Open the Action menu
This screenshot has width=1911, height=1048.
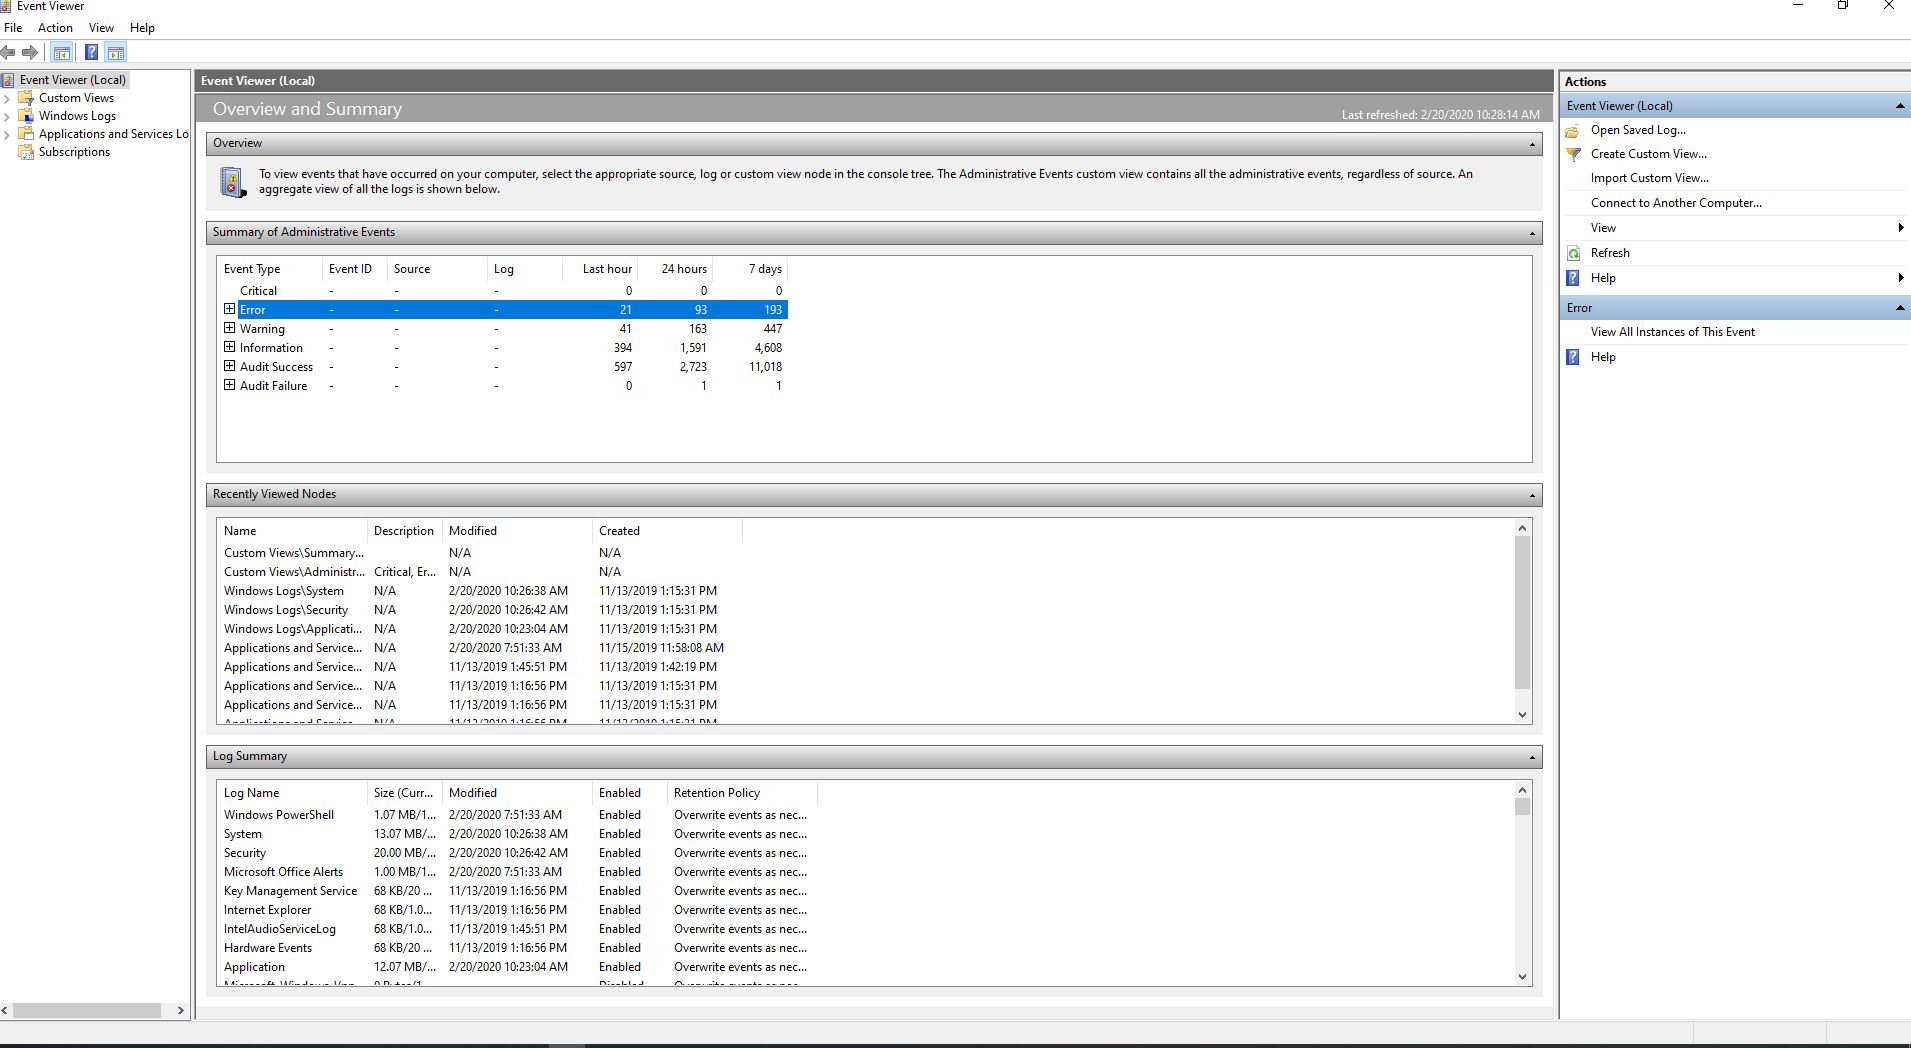[x=55, y=28]
